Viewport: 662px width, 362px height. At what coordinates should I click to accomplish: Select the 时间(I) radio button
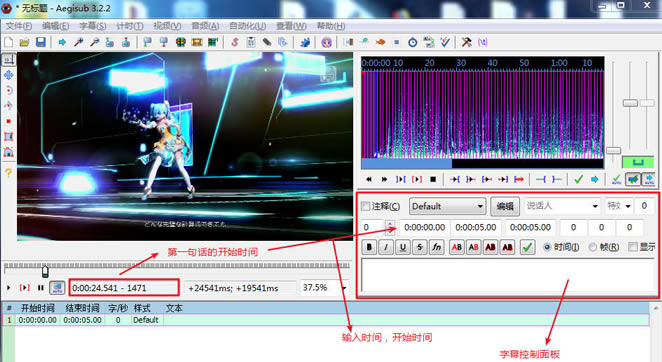coord(547,247)
